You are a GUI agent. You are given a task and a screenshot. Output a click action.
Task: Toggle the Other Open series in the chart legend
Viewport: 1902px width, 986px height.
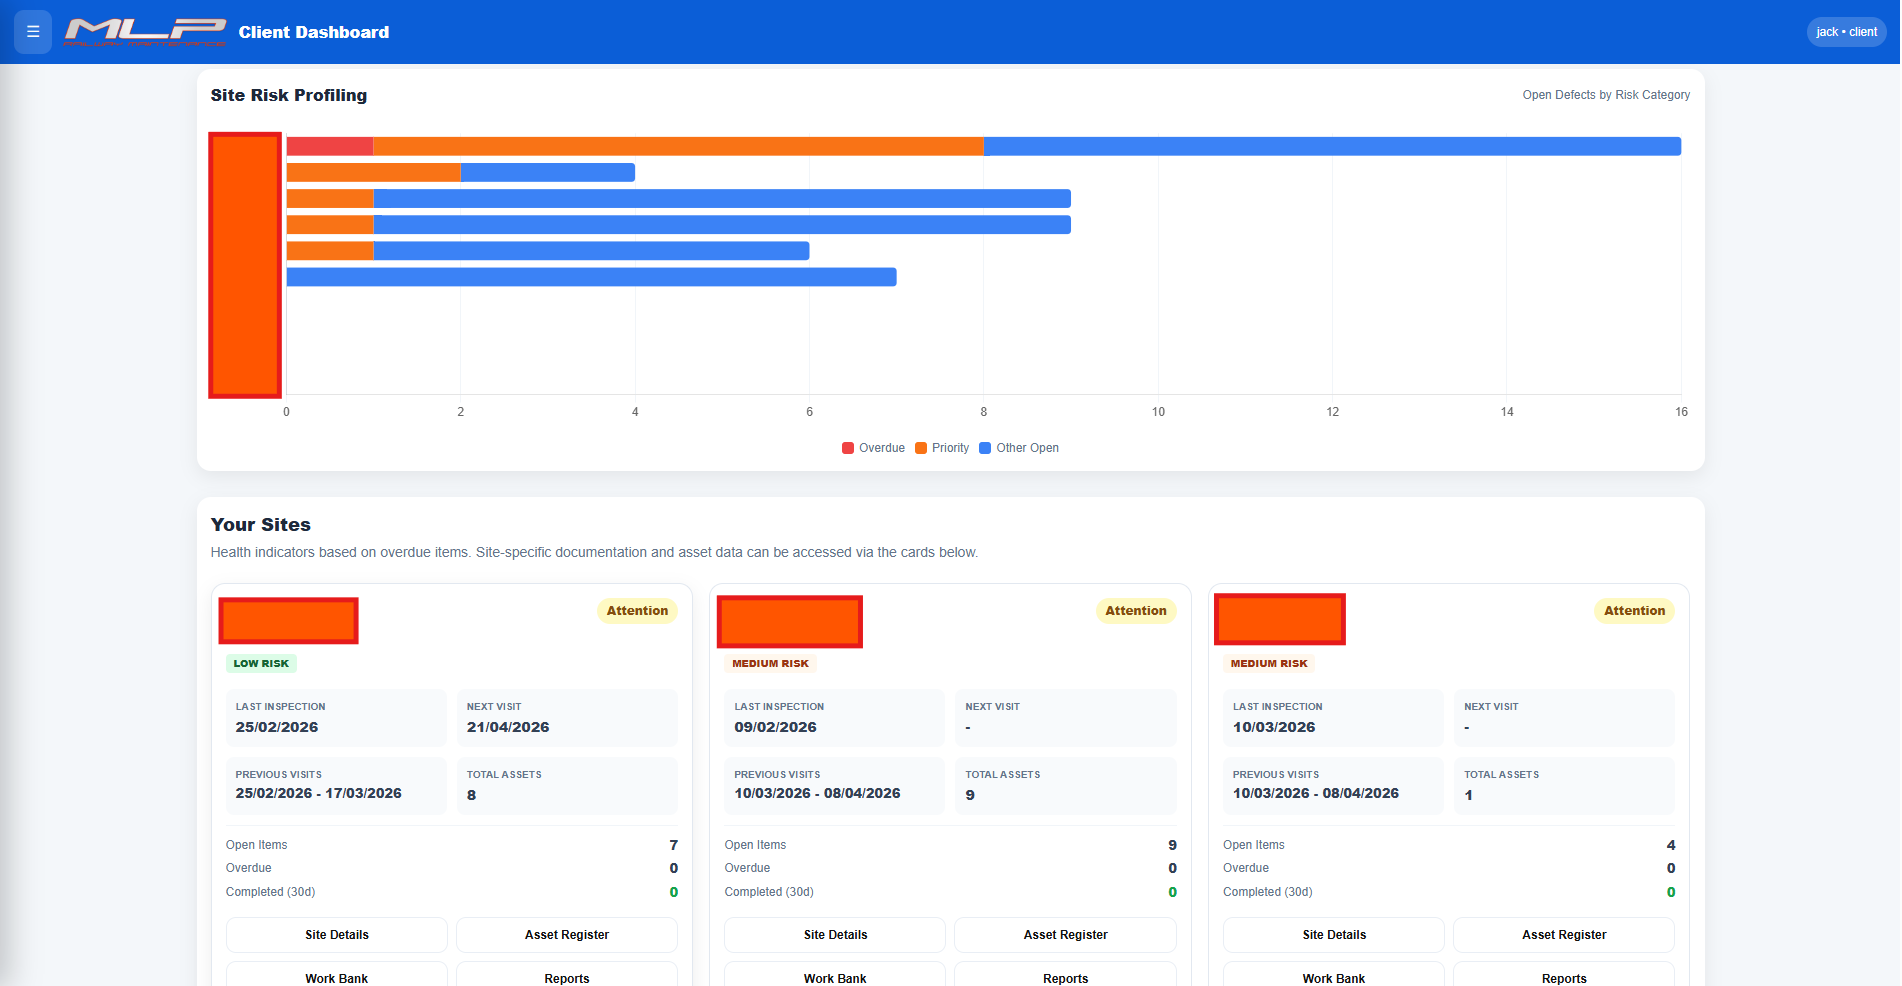(1018, 448)
